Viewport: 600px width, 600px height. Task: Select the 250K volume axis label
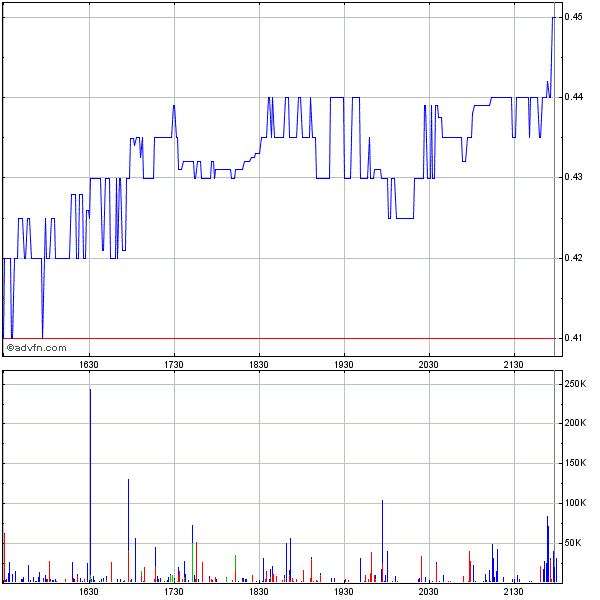pos(575,383)
